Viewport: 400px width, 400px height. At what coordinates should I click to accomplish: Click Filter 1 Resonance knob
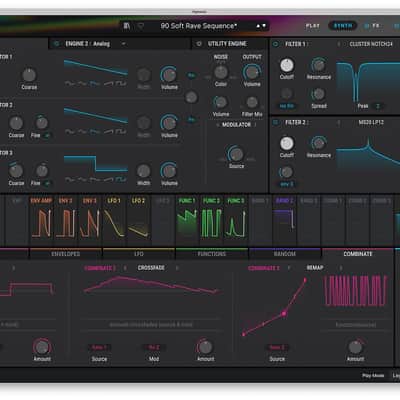pyautogui.click(x=319, y=65)
